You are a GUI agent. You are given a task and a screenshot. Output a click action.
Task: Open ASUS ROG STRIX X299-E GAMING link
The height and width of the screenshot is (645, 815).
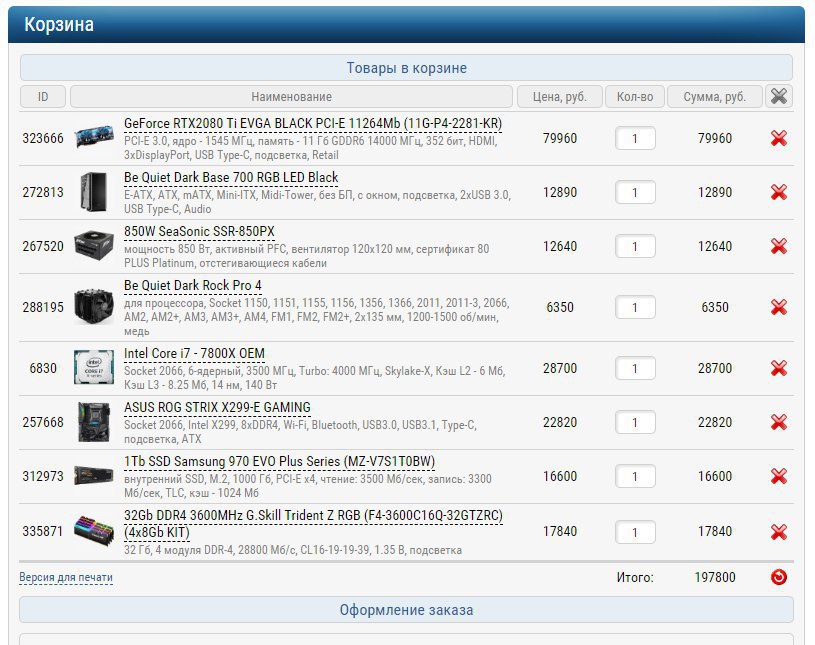217,408
